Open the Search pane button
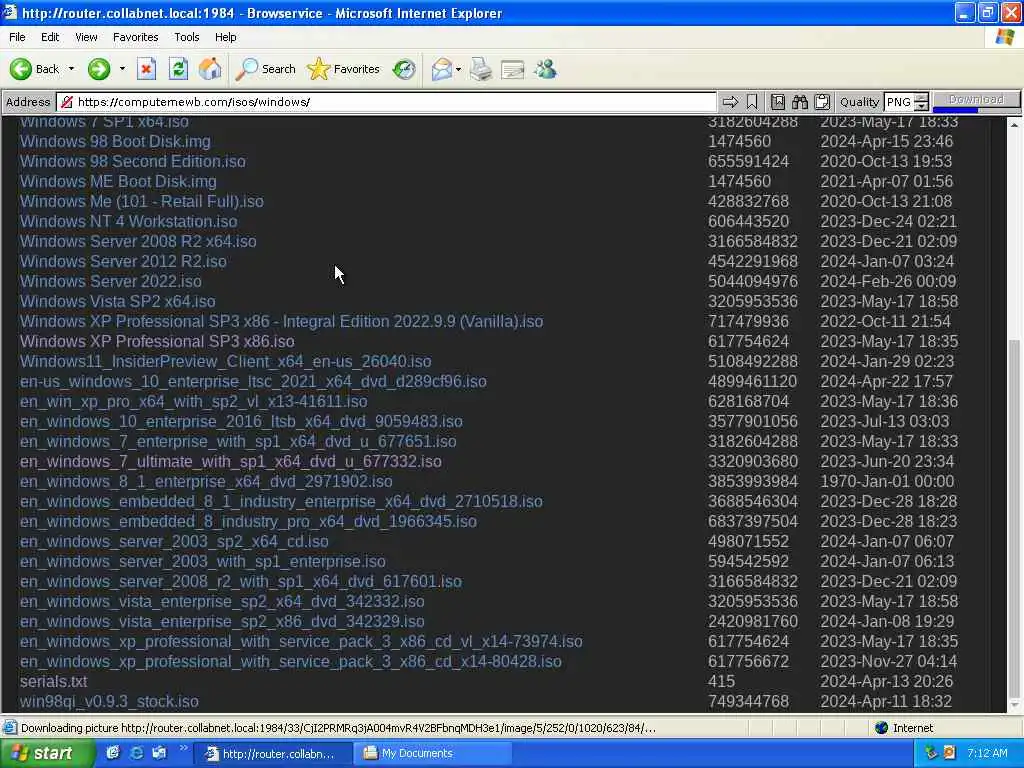This screenshot has width=1024, height=768. tap(265, 69)
